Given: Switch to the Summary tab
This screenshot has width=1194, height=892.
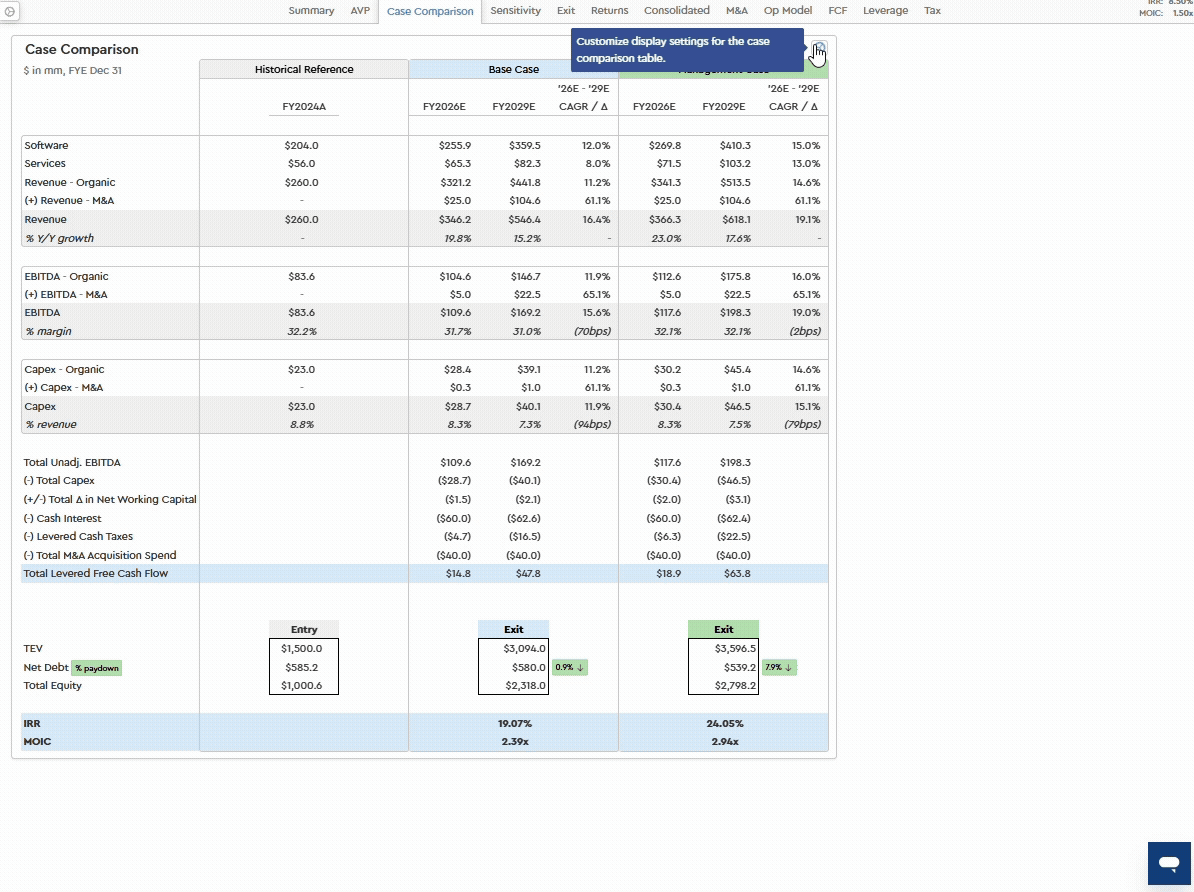Looking at the screenshot, I should [x=311, y=11].
